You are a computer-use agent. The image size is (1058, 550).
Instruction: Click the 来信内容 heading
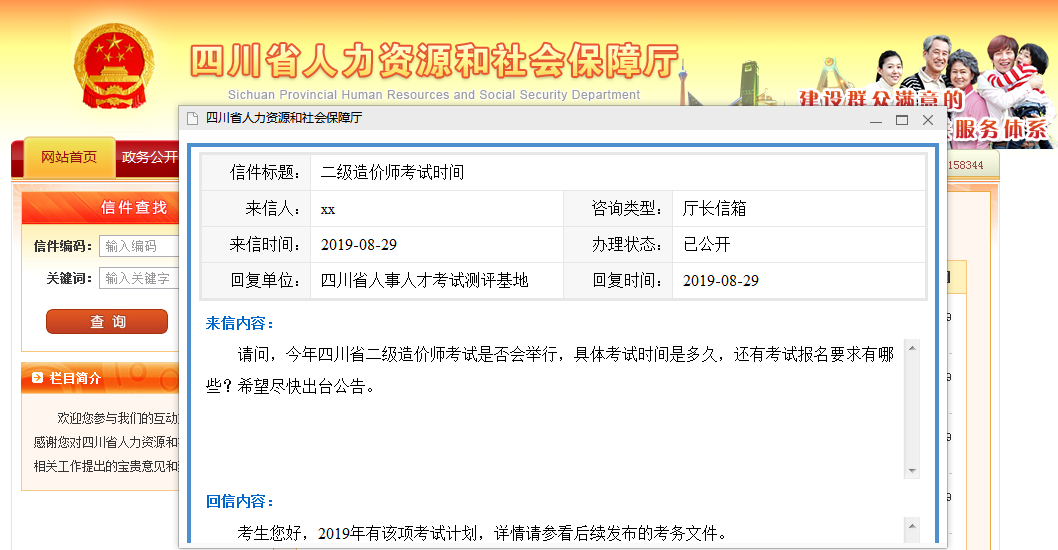pyautogui.click(x=240, y=323)
